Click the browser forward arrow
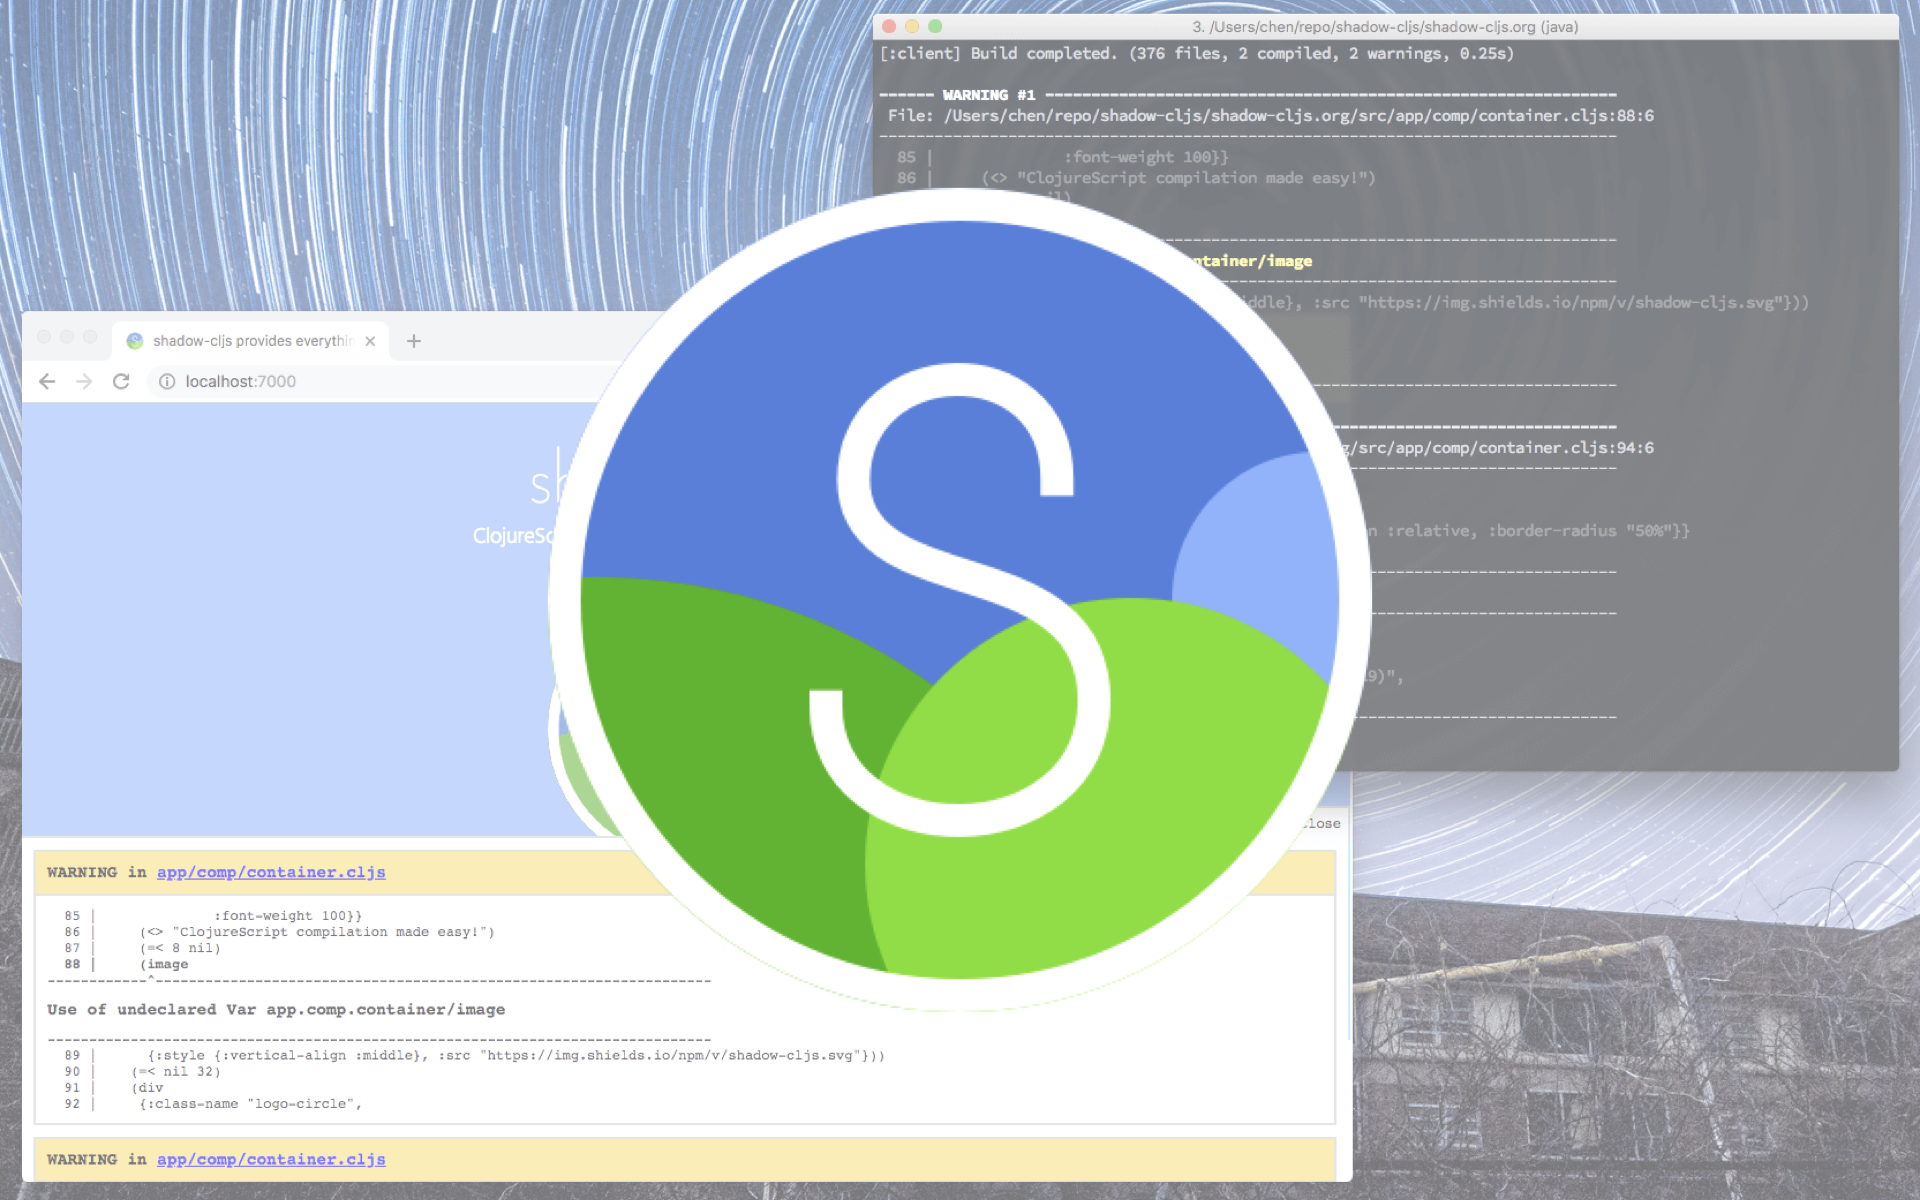 click(84, 381)
